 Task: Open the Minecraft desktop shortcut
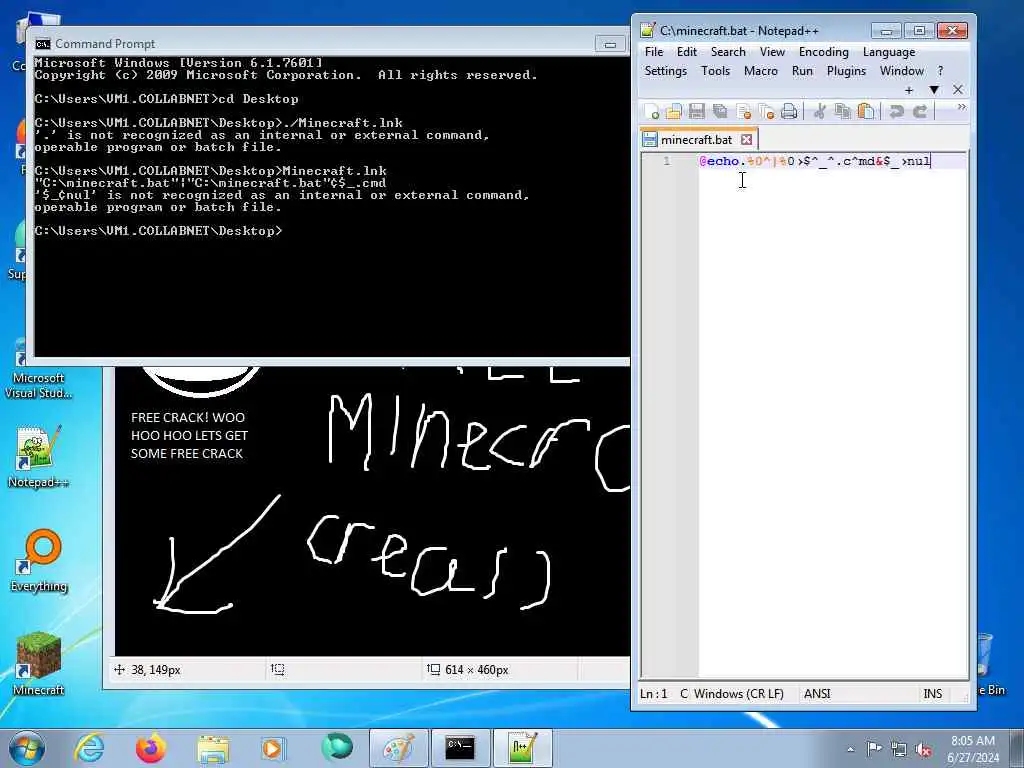[x=39, y=664]
